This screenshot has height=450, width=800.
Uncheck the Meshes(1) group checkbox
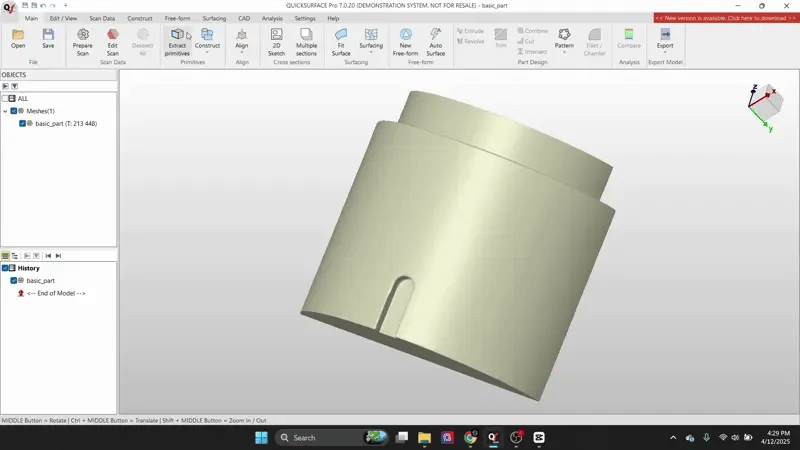[14, 111]
